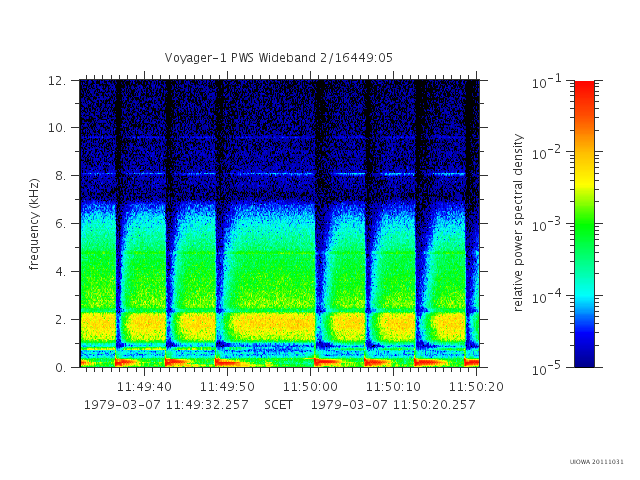Image resolution: width=640 pixels, height=480 pixels.
Task: Click the 10^-1 colorbar tick label
Action: coord(548,82)
